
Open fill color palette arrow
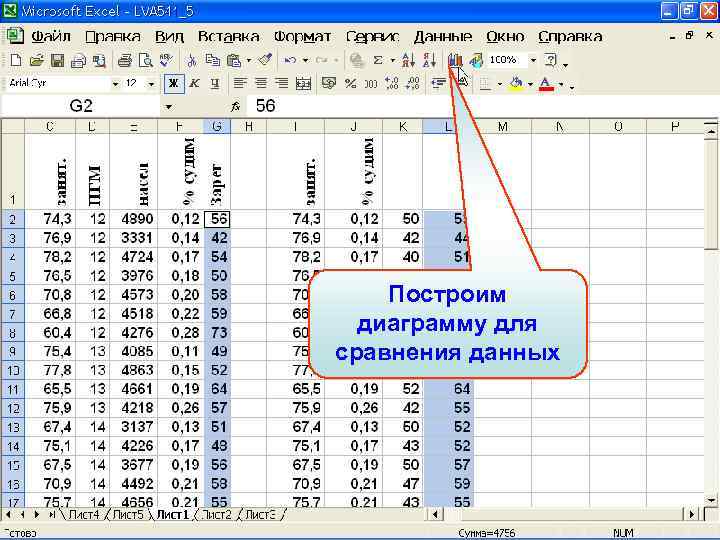[530, 84]
